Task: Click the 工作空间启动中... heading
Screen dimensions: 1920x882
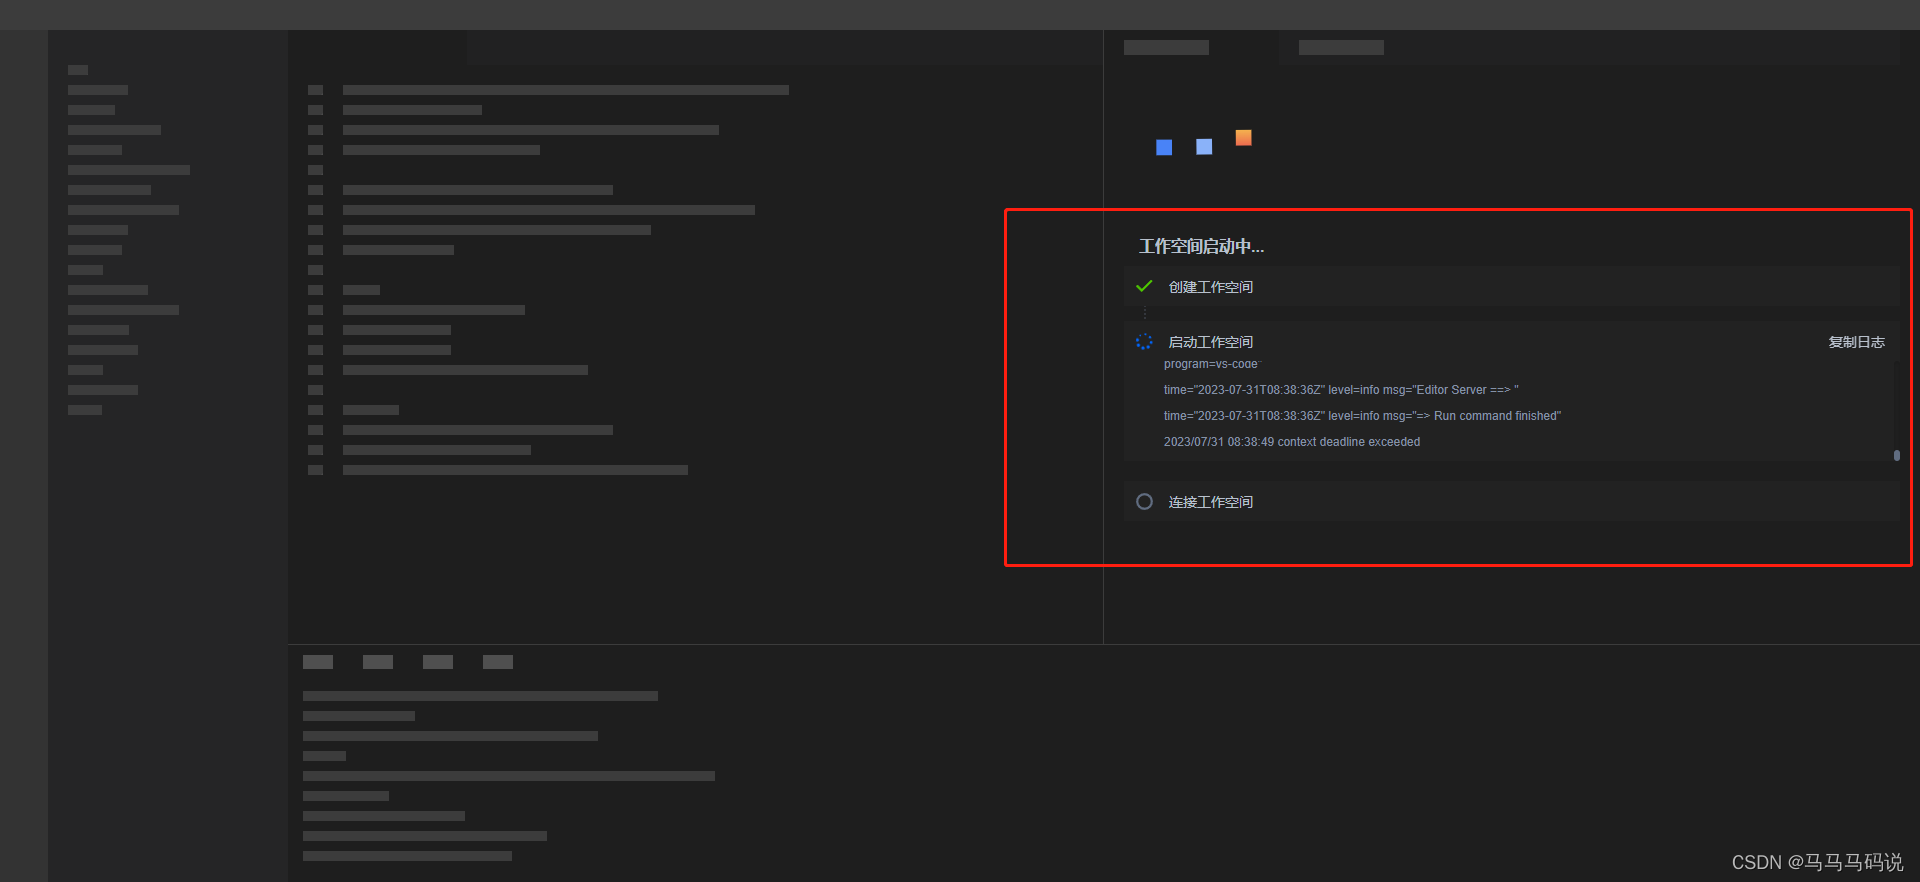Action: pos(1201,246)
